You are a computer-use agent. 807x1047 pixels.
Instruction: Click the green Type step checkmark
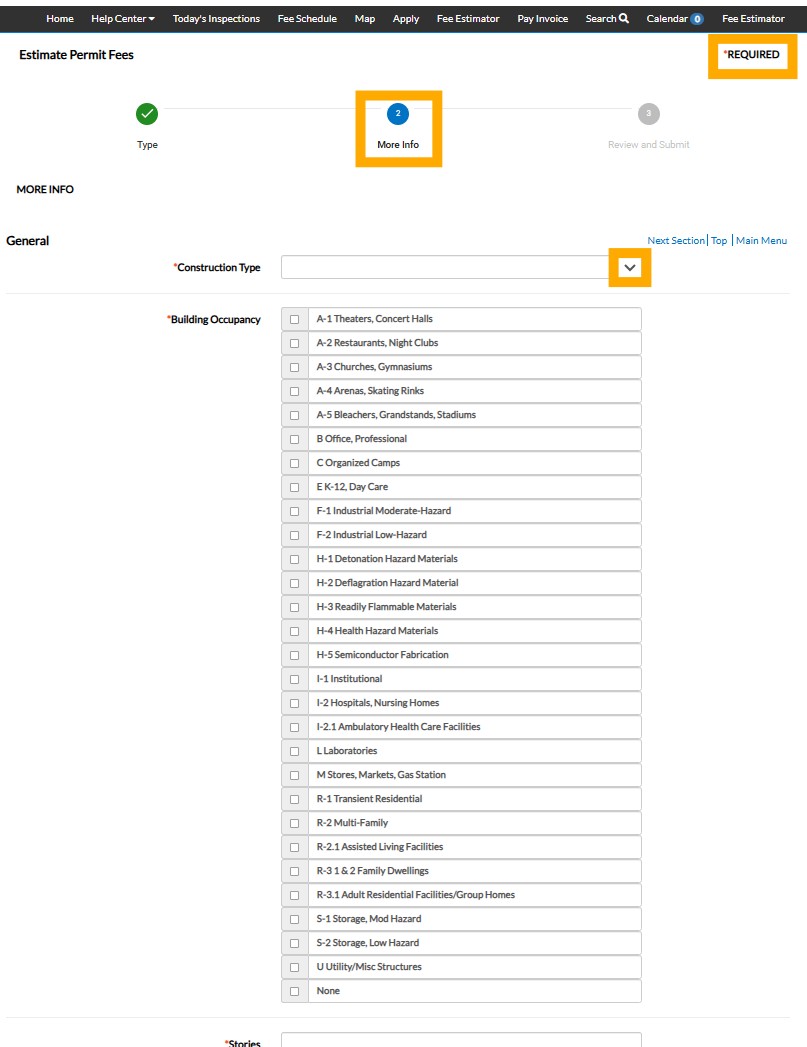(147, 114)
